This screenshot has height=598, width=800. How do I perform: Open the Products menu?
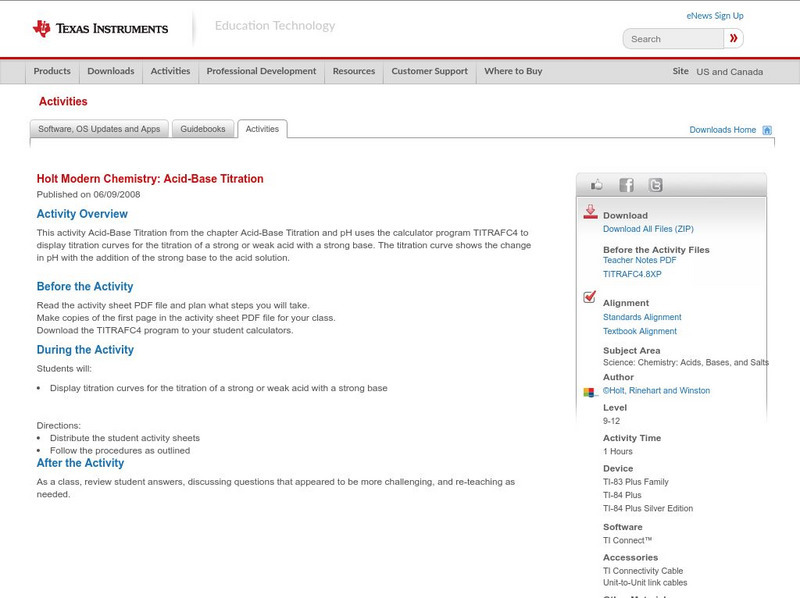[52, 71]
